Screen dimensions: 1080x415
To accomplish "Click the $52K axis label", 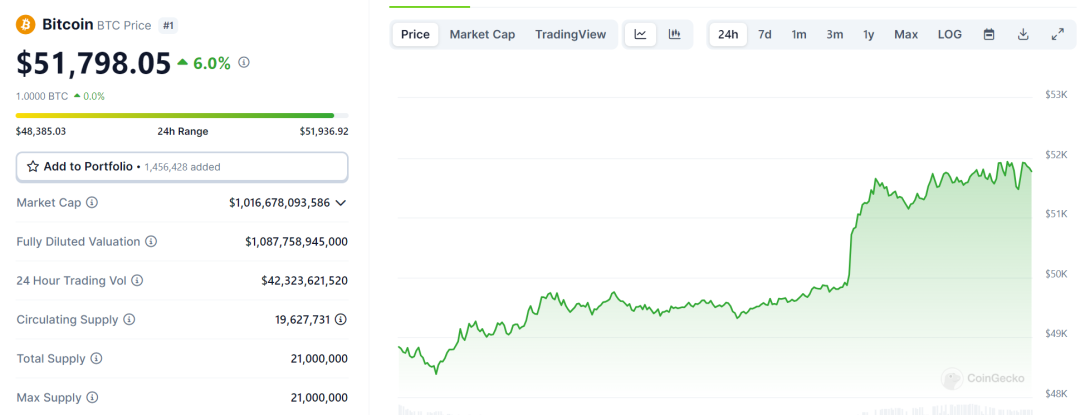I will point(1056,154).
